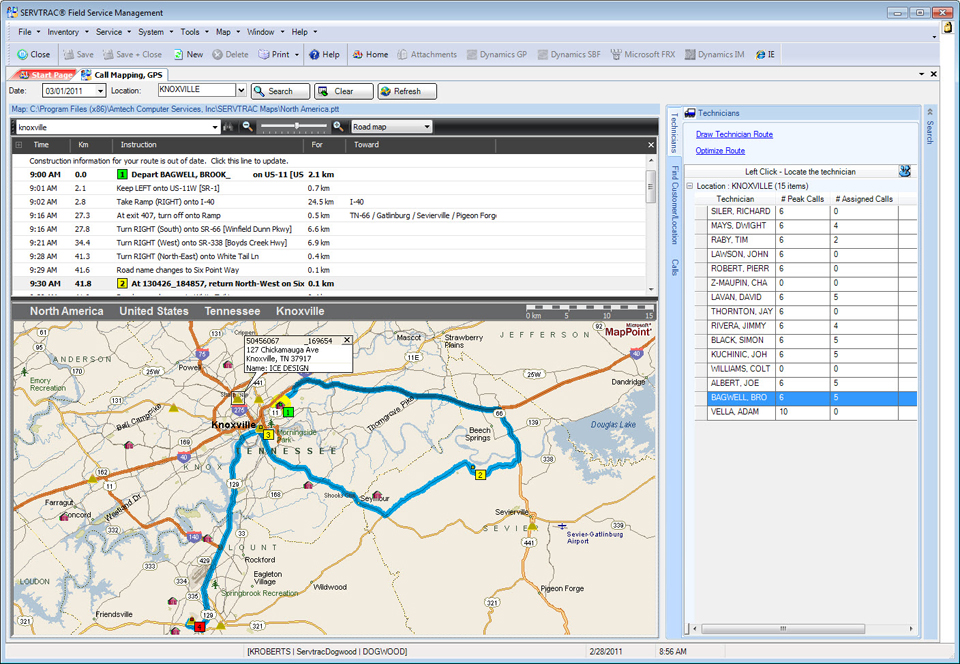Screen dimensions: 960x664
Task: Launch Dynamics SBF from toolbar
Action: [x=569, y=54]
